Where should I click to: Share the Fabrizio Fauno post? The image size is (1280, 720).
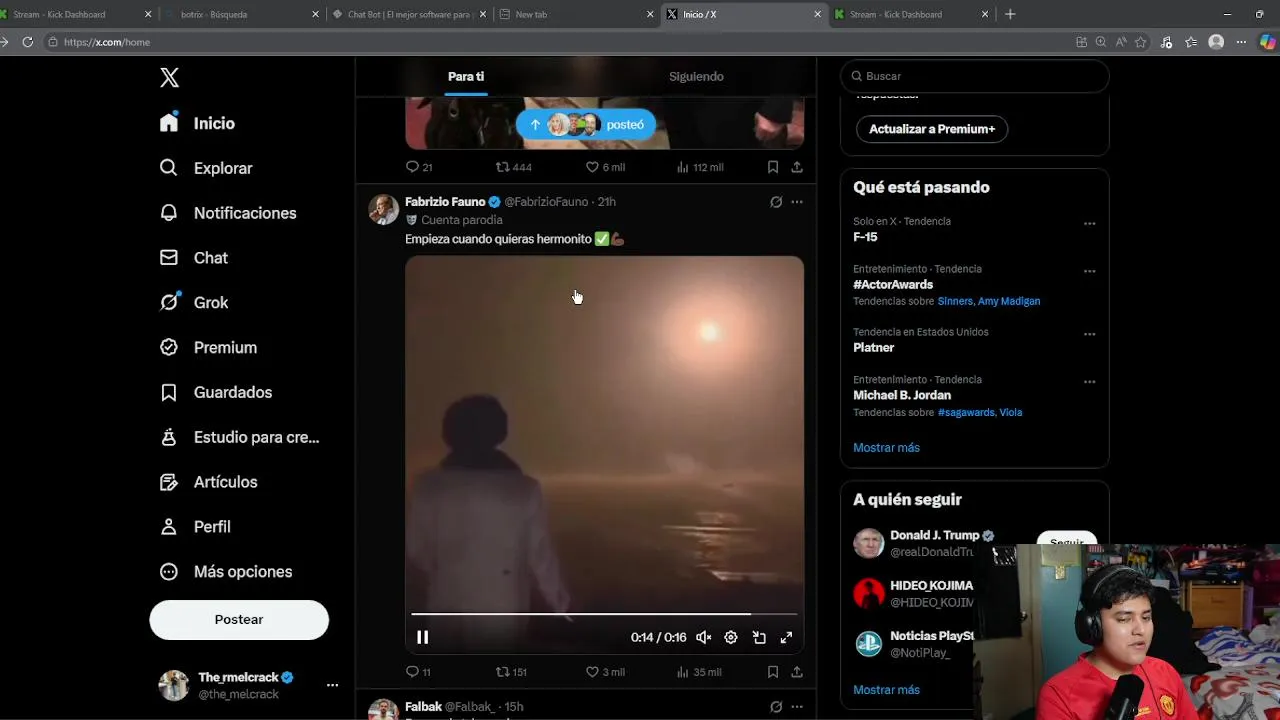(x=797, y=672)
